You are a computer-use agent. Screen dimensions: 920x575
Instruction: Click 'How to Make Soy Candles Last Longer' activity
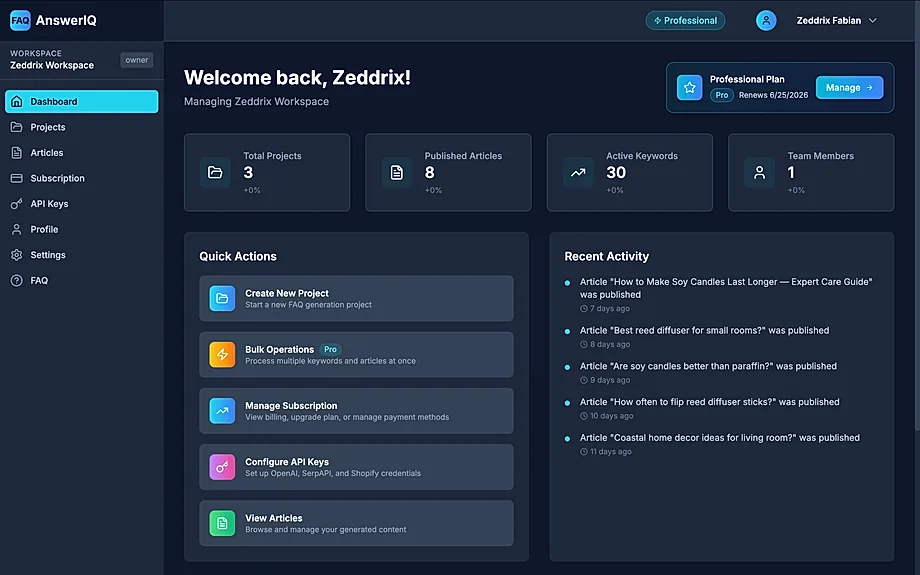[x=726, y=288]
